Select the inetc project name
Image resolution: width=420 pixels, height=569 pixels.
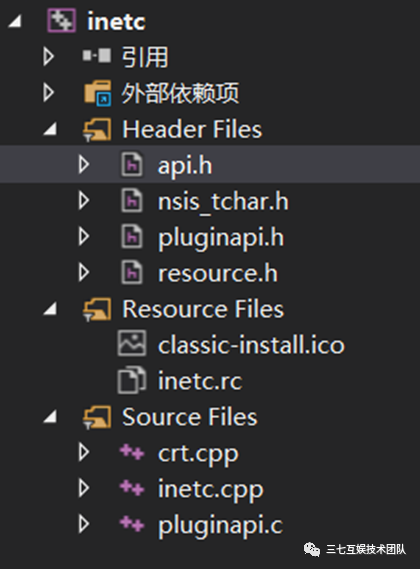tap(116, 21)
